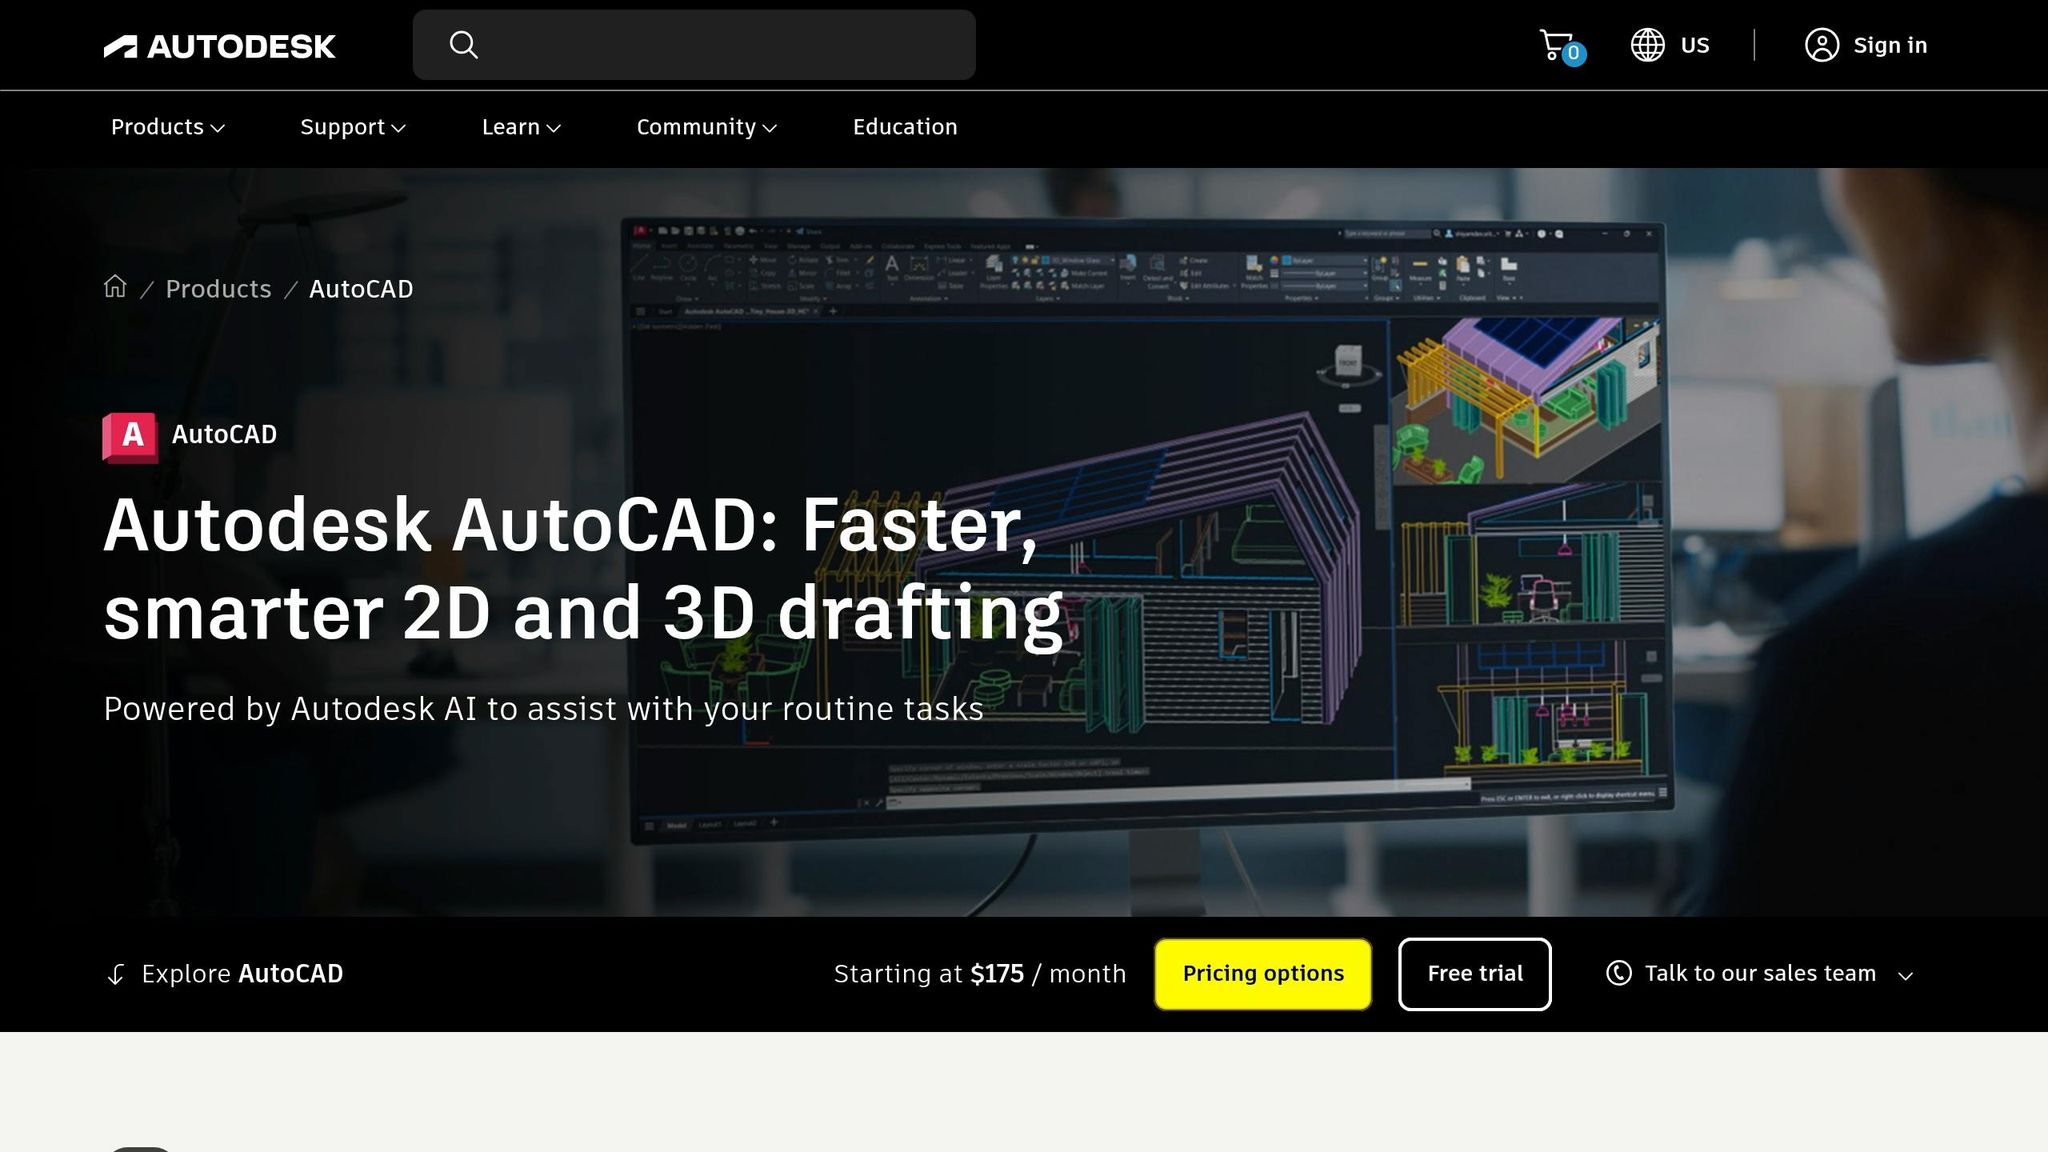Start the Free trial
The height and width of the screenshot is (1152, 2048).
(1475, 974)
